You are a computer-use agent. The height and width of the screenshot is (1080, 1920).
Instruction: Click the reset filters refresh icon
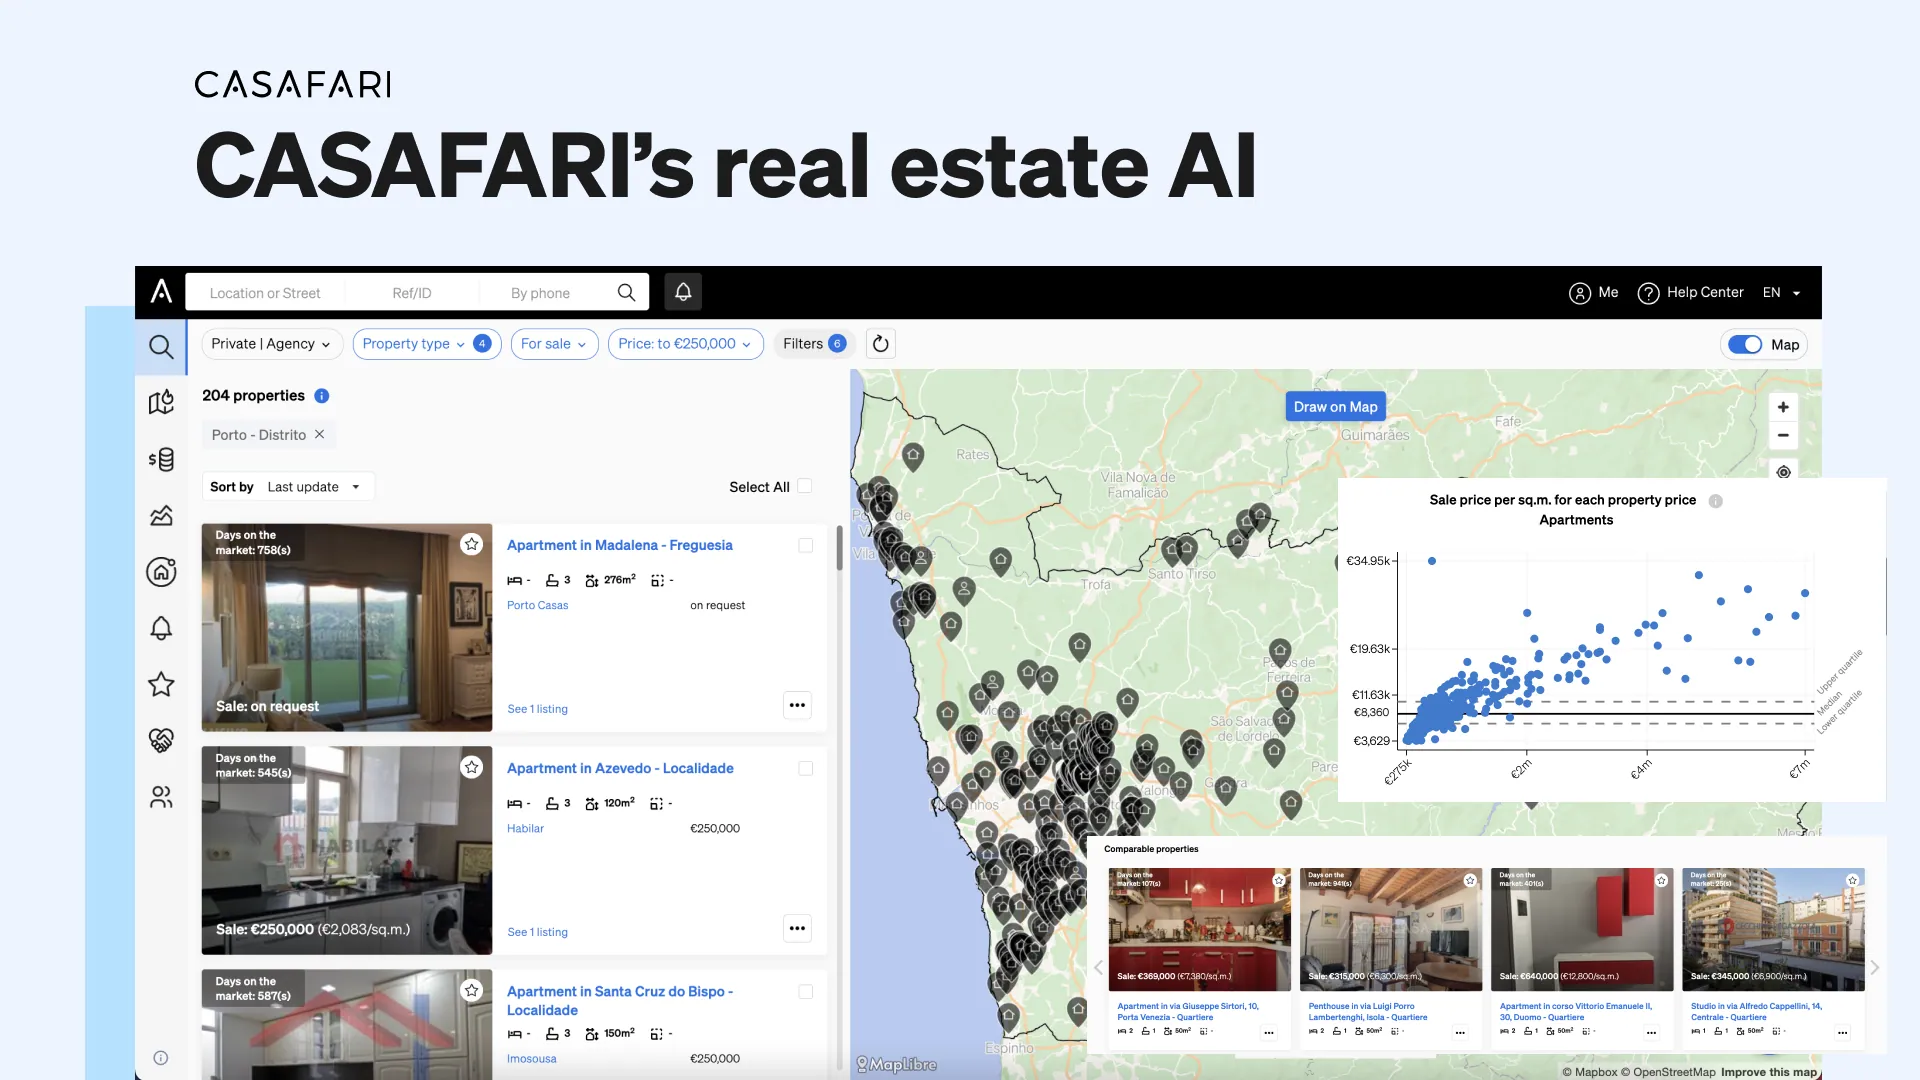(x=880, y=344)
